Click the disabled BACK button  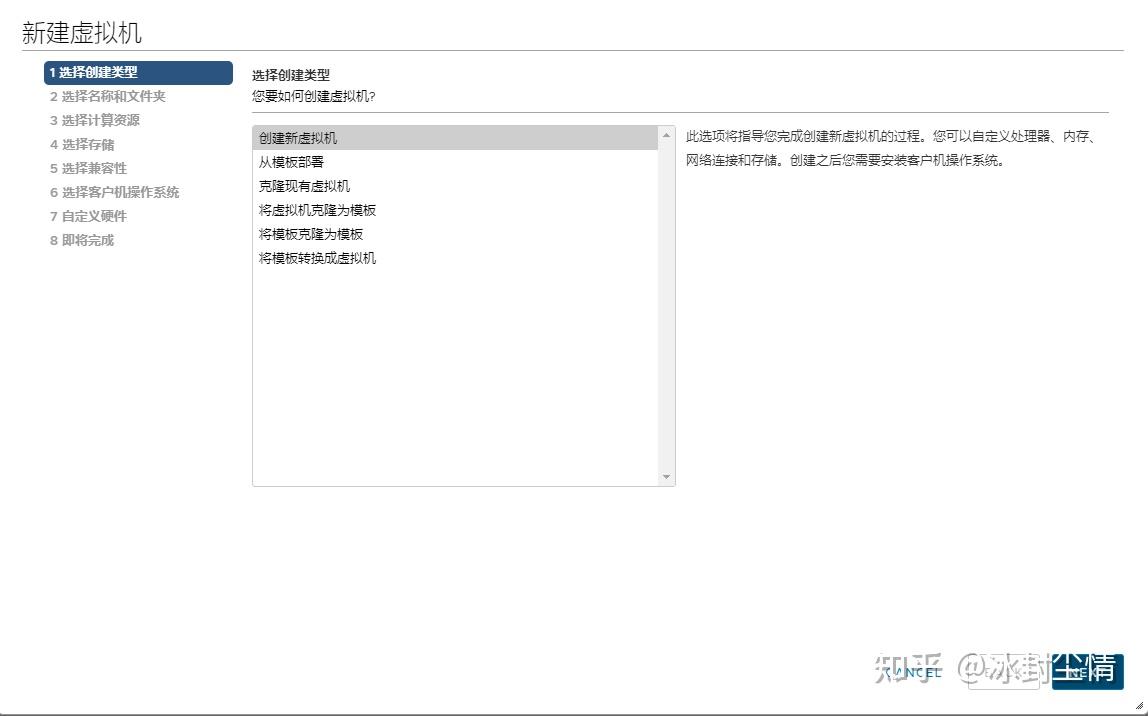(x=1003, y=672)
